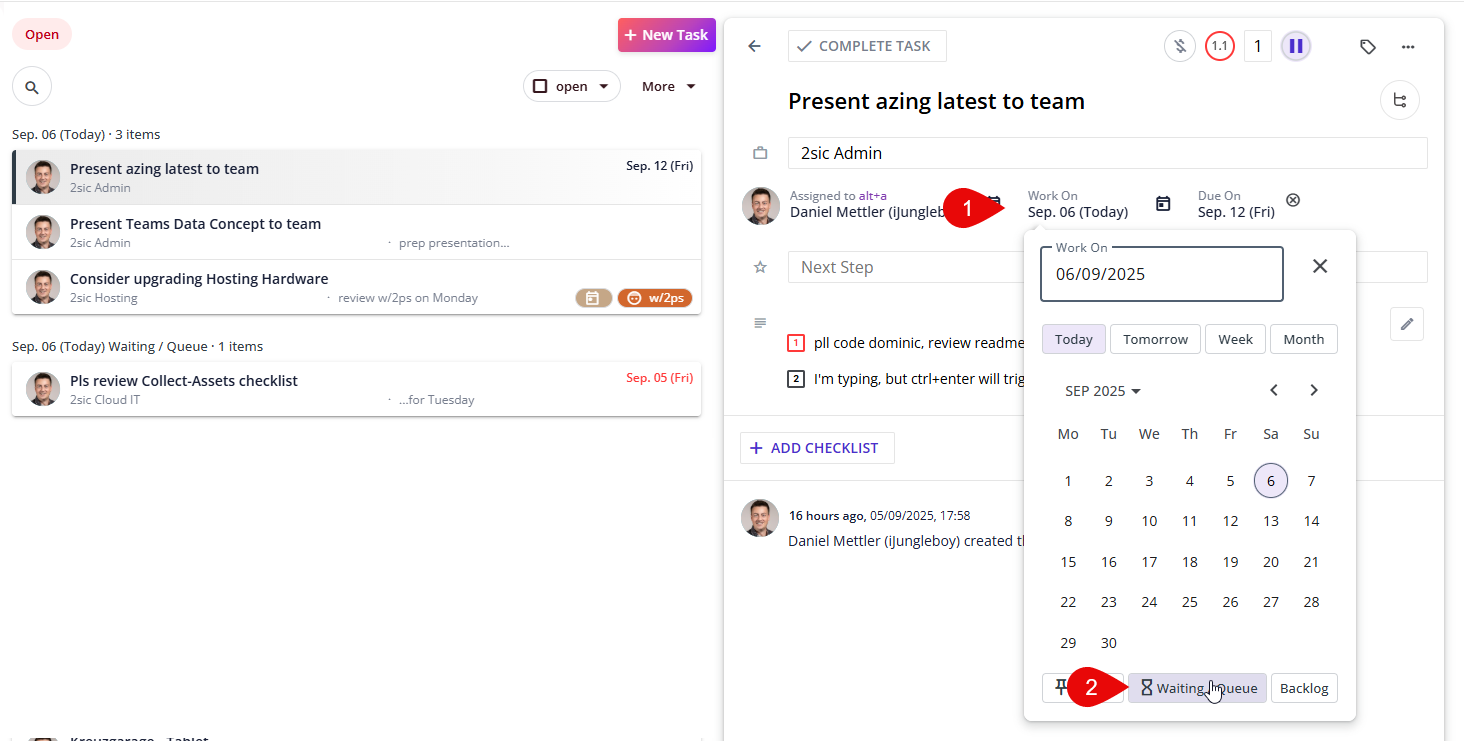
Task: Click in the Work On date field
Action: click(x=1161, y=274)
